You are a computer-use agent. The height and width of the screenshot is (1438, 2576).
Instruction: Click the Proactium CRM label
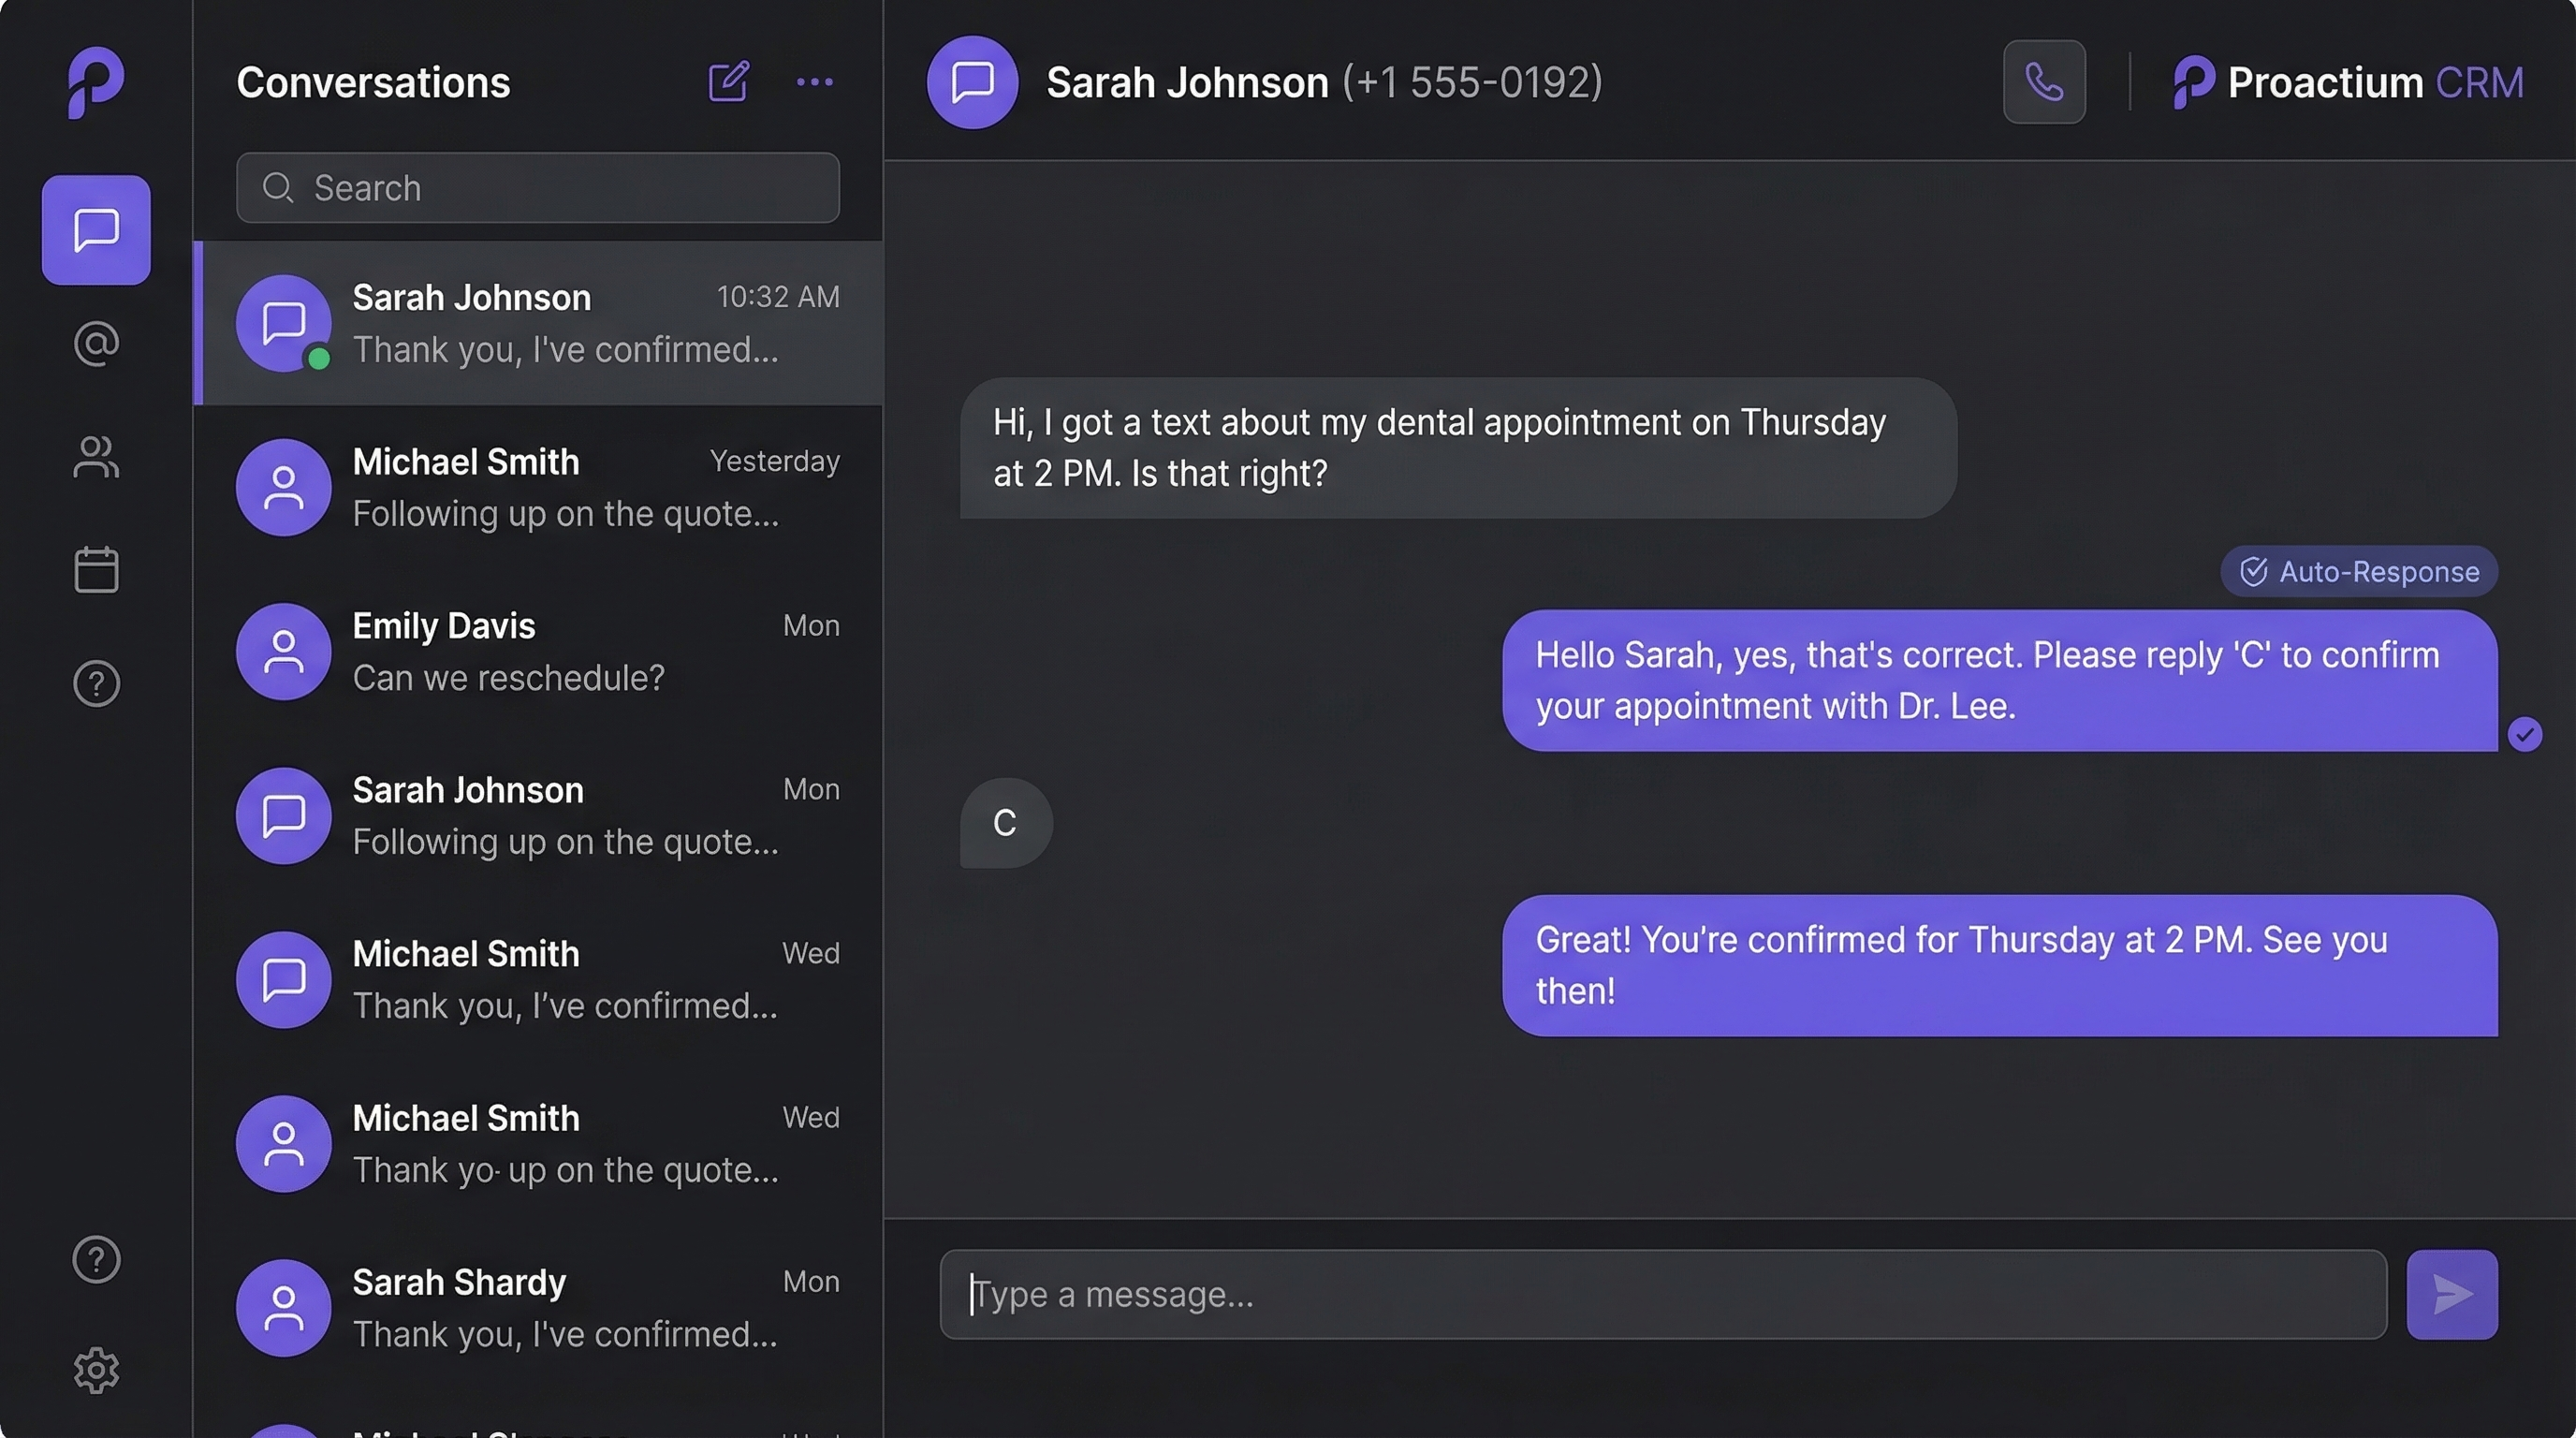pyautogui.click(x=2346, y=82)
